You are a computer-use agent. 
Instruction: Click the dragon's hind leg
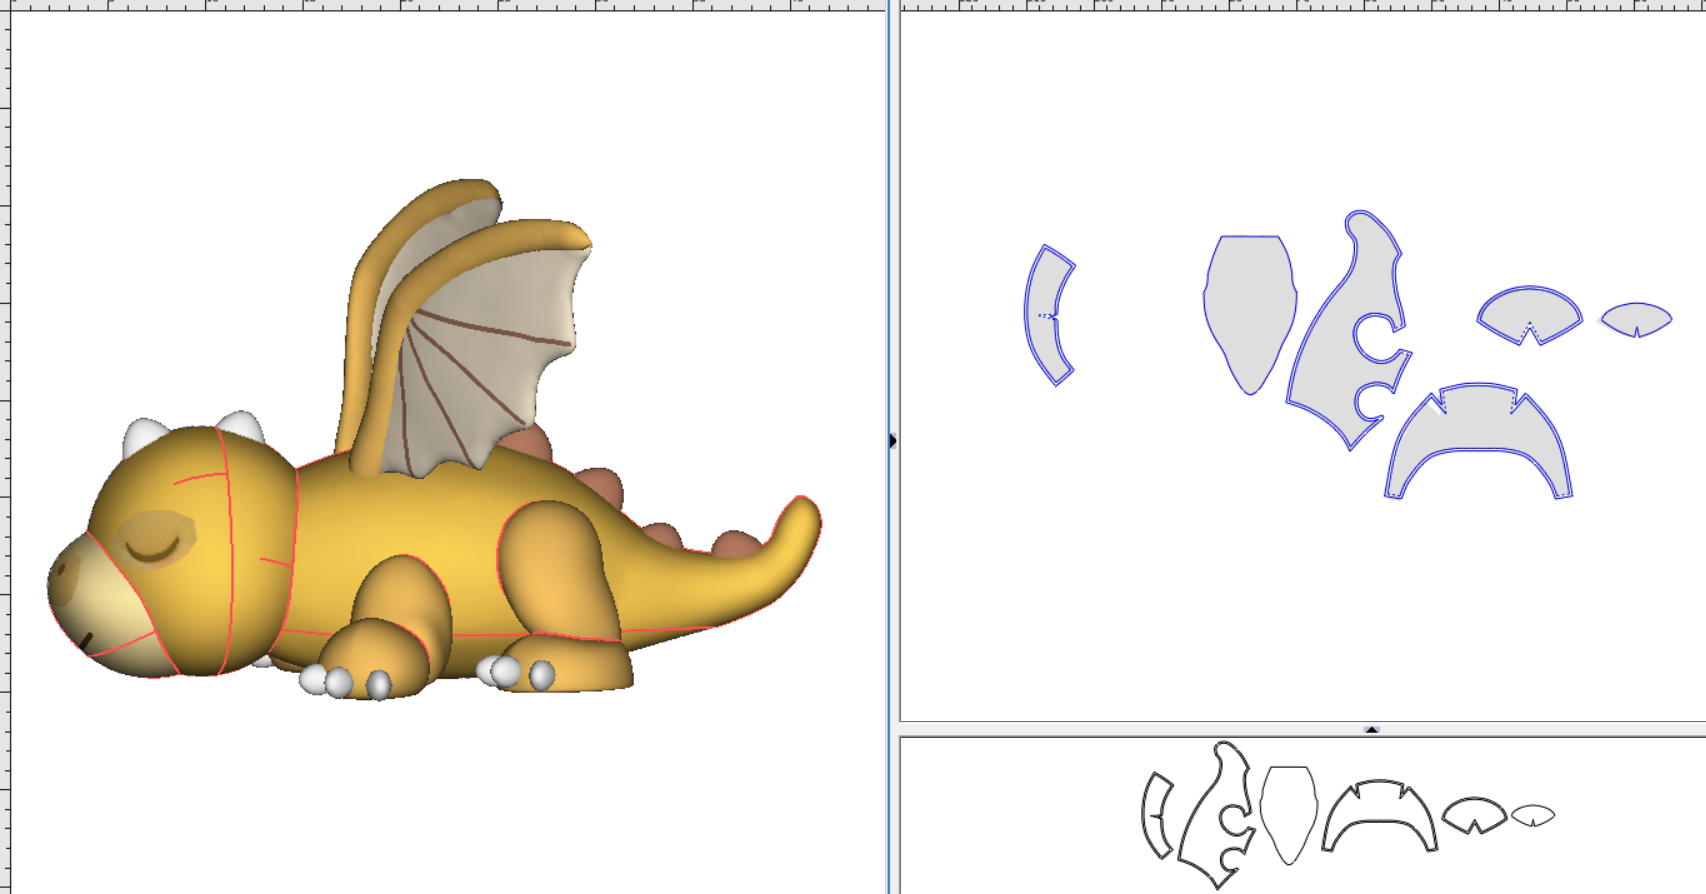point(560,590)
